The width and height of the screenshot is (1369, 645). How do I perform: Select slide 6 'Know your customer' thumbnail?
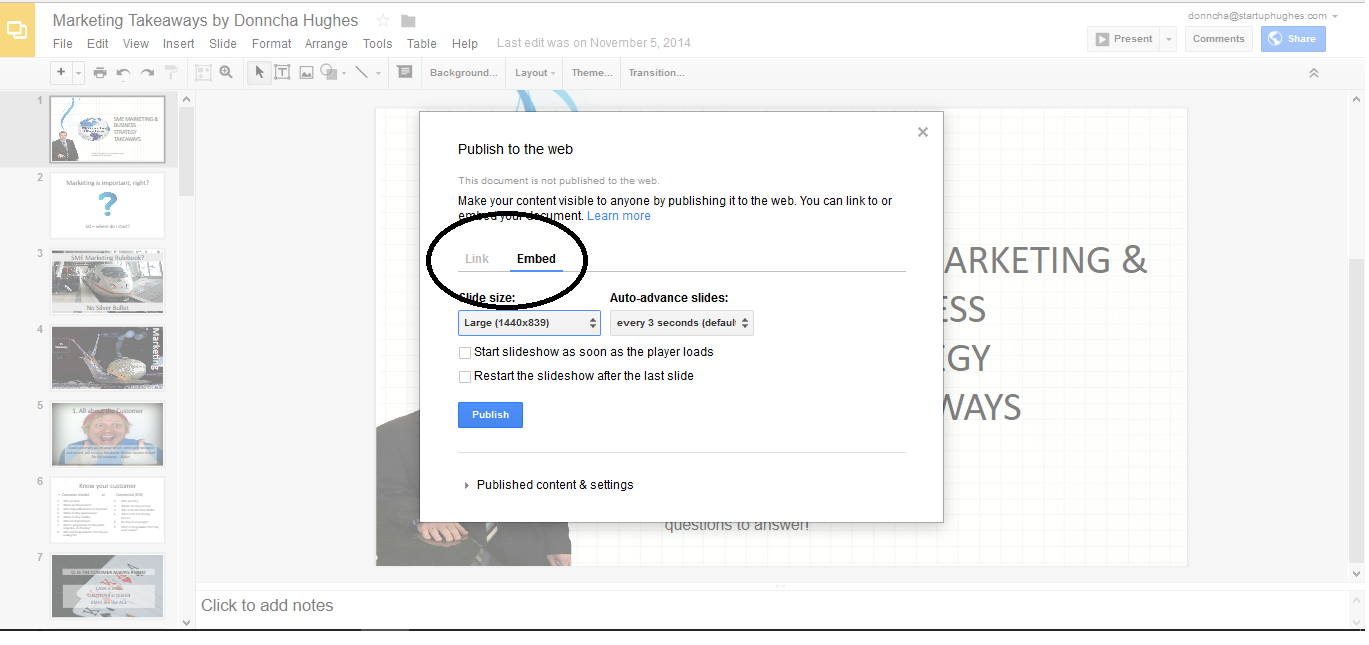107,510
